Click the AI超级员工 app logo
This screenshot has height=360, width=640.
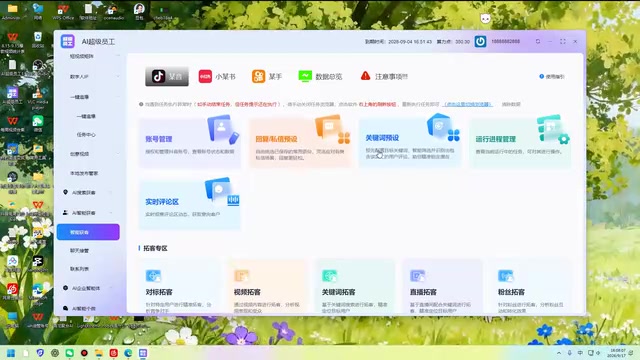67,42
